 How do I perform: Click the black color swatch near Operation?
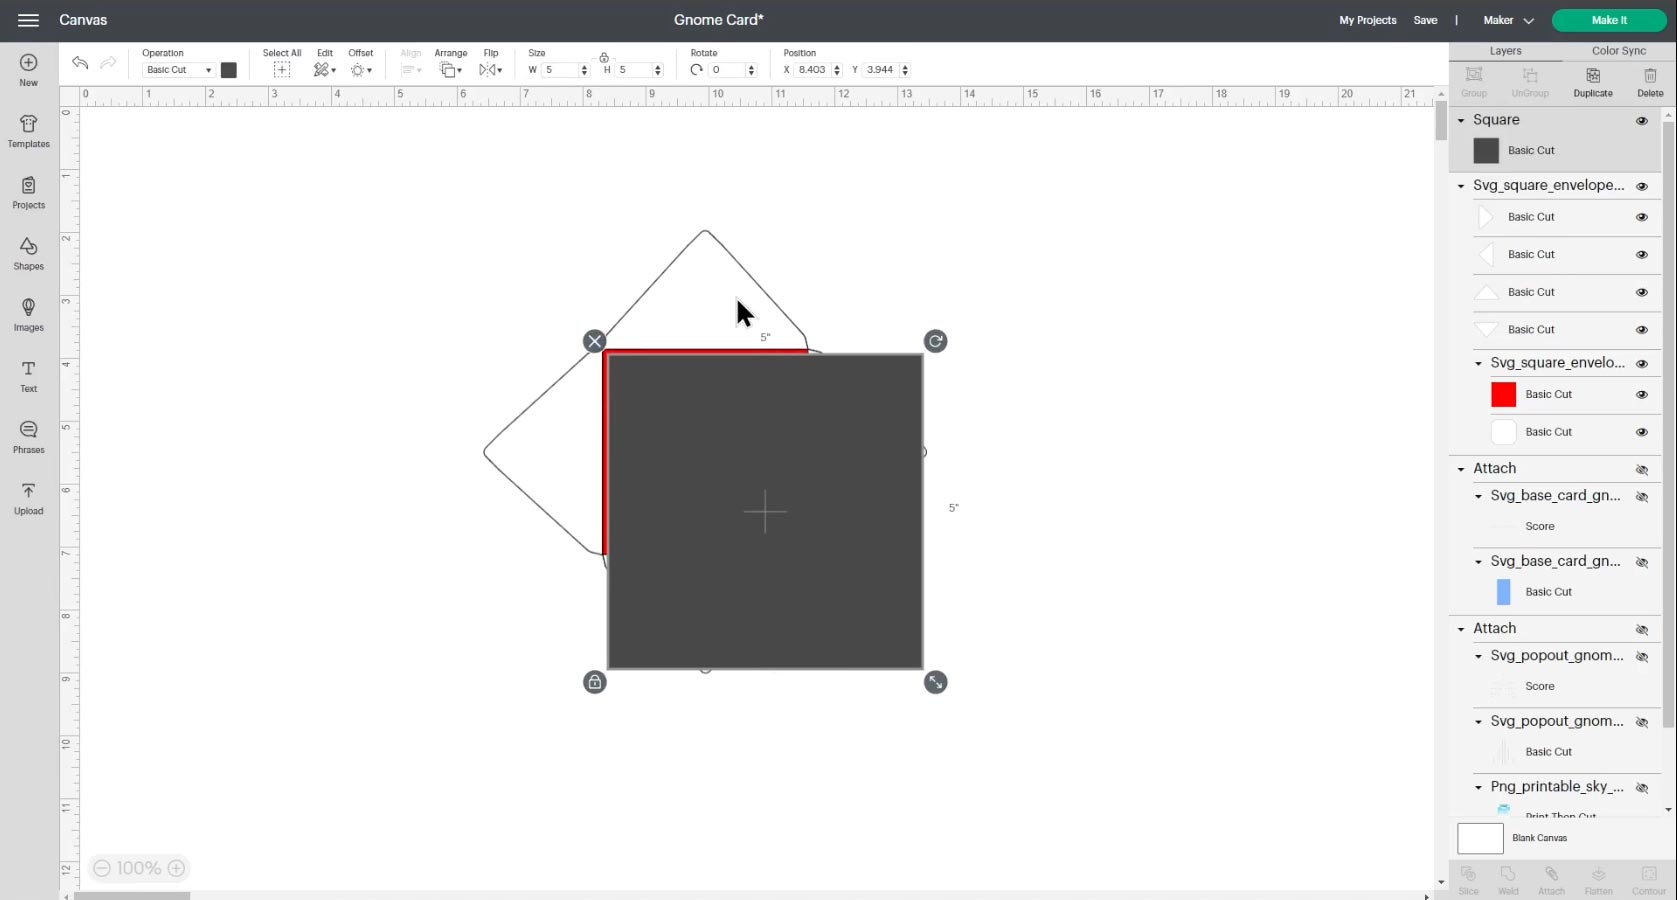[227, 69]
